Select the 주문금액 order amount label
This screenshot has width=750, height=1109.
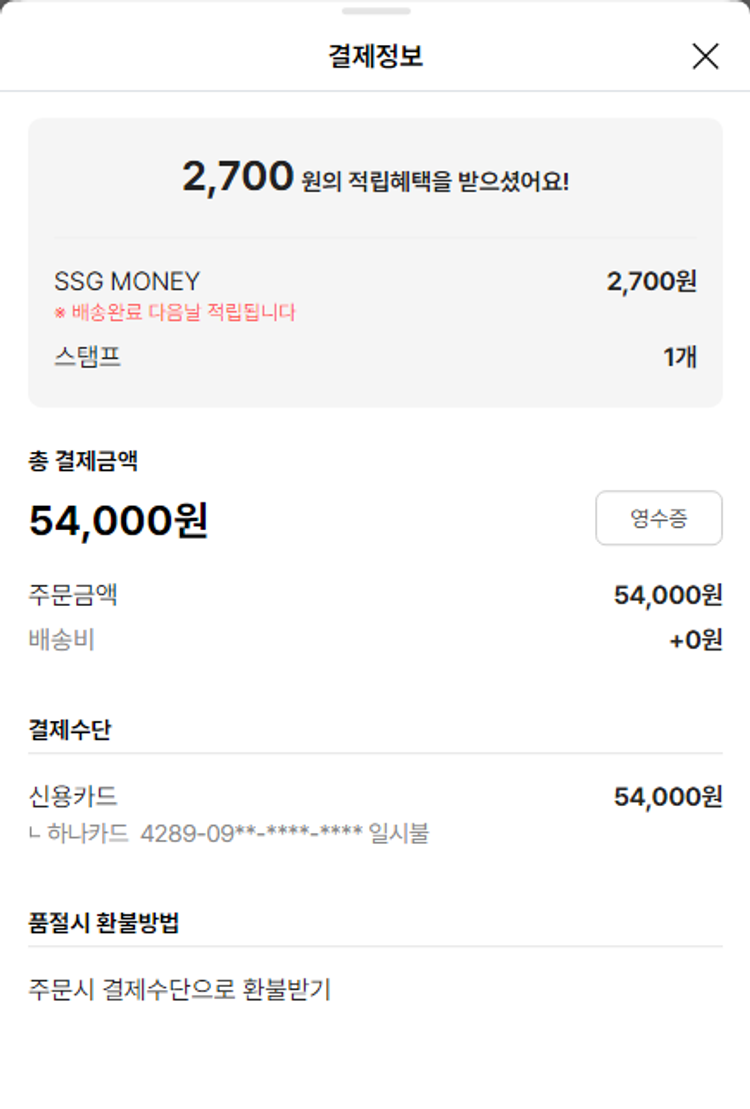tap(73, 595)
